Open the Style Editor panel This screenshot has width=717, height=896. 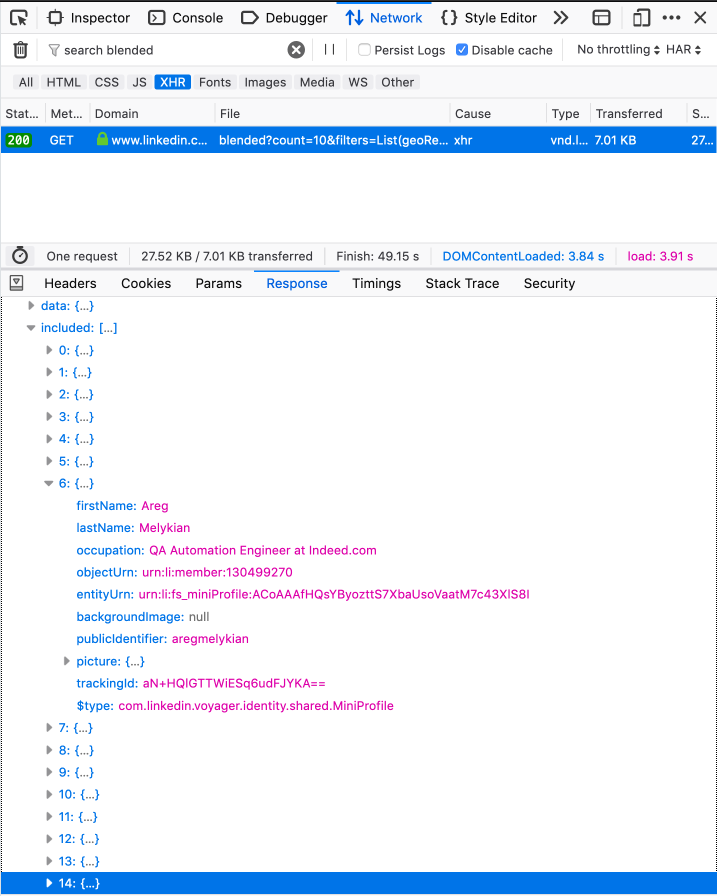tap(489, 18)
